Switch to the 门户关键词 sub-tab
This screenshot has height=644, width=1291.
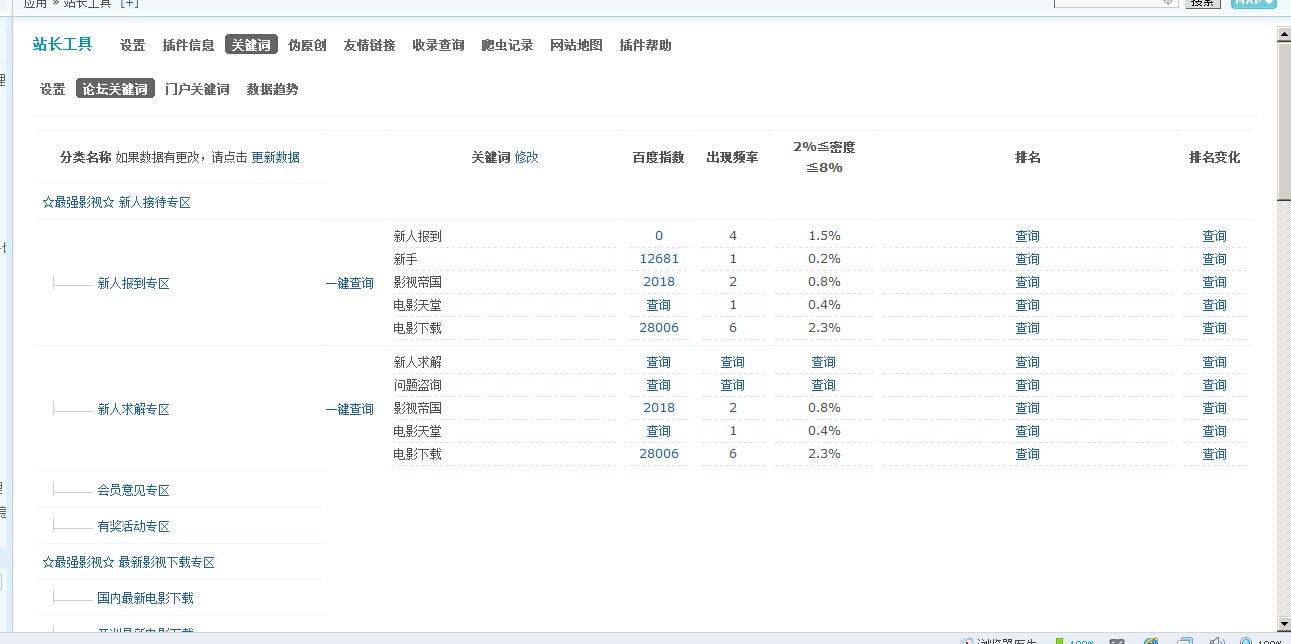pos(197,89)
